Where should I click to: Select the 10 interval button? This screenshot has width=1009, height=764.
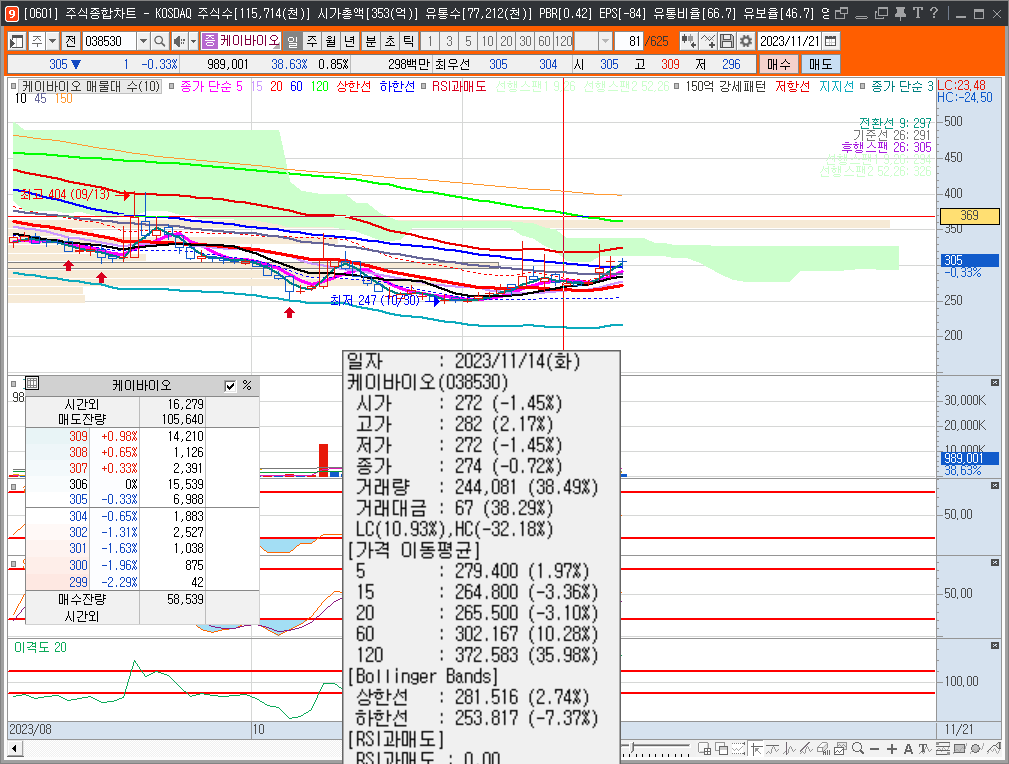(x=487, y=42)
